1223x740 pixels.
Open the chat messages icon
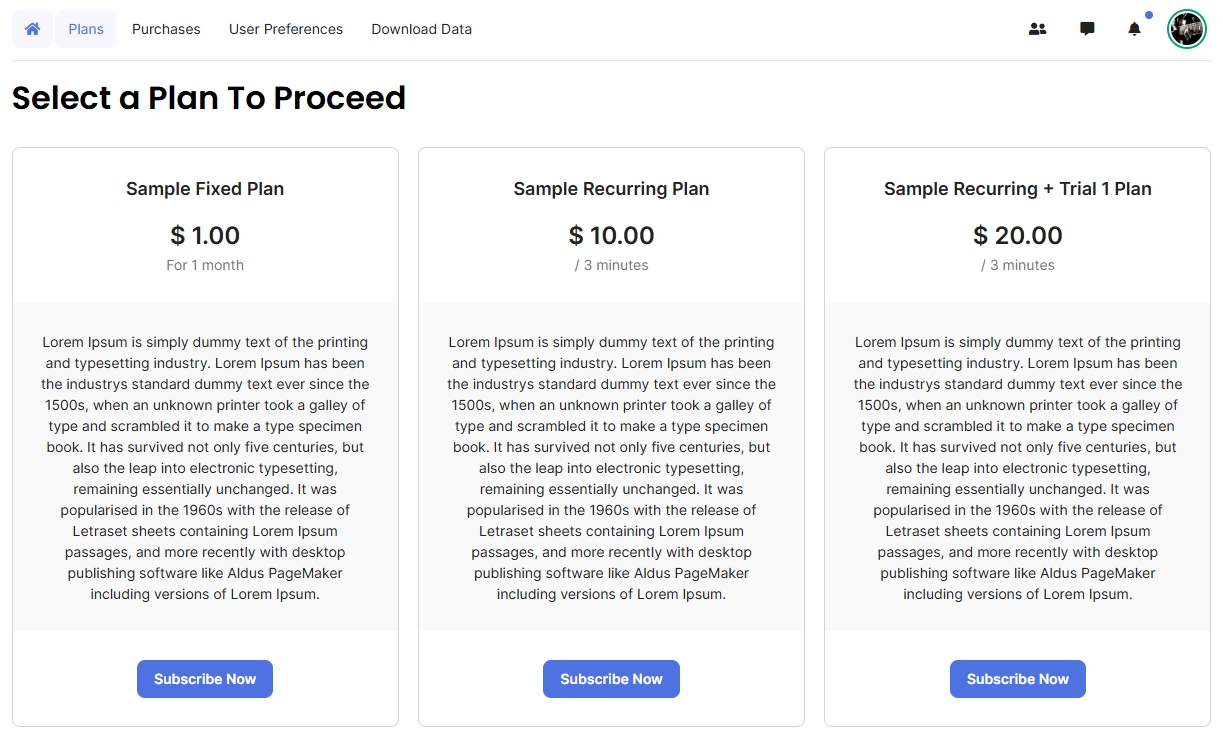coord(1087,29)
